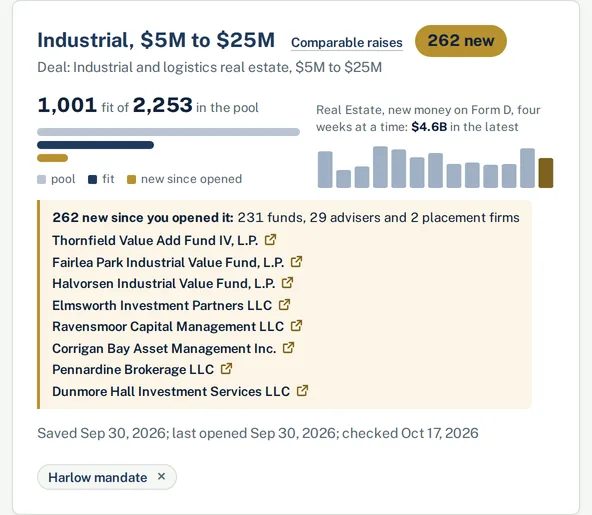The height and width of the screenshot is (515, 592).
Task: Click the new since opened legend swatch
Action: tap(131, 179)
